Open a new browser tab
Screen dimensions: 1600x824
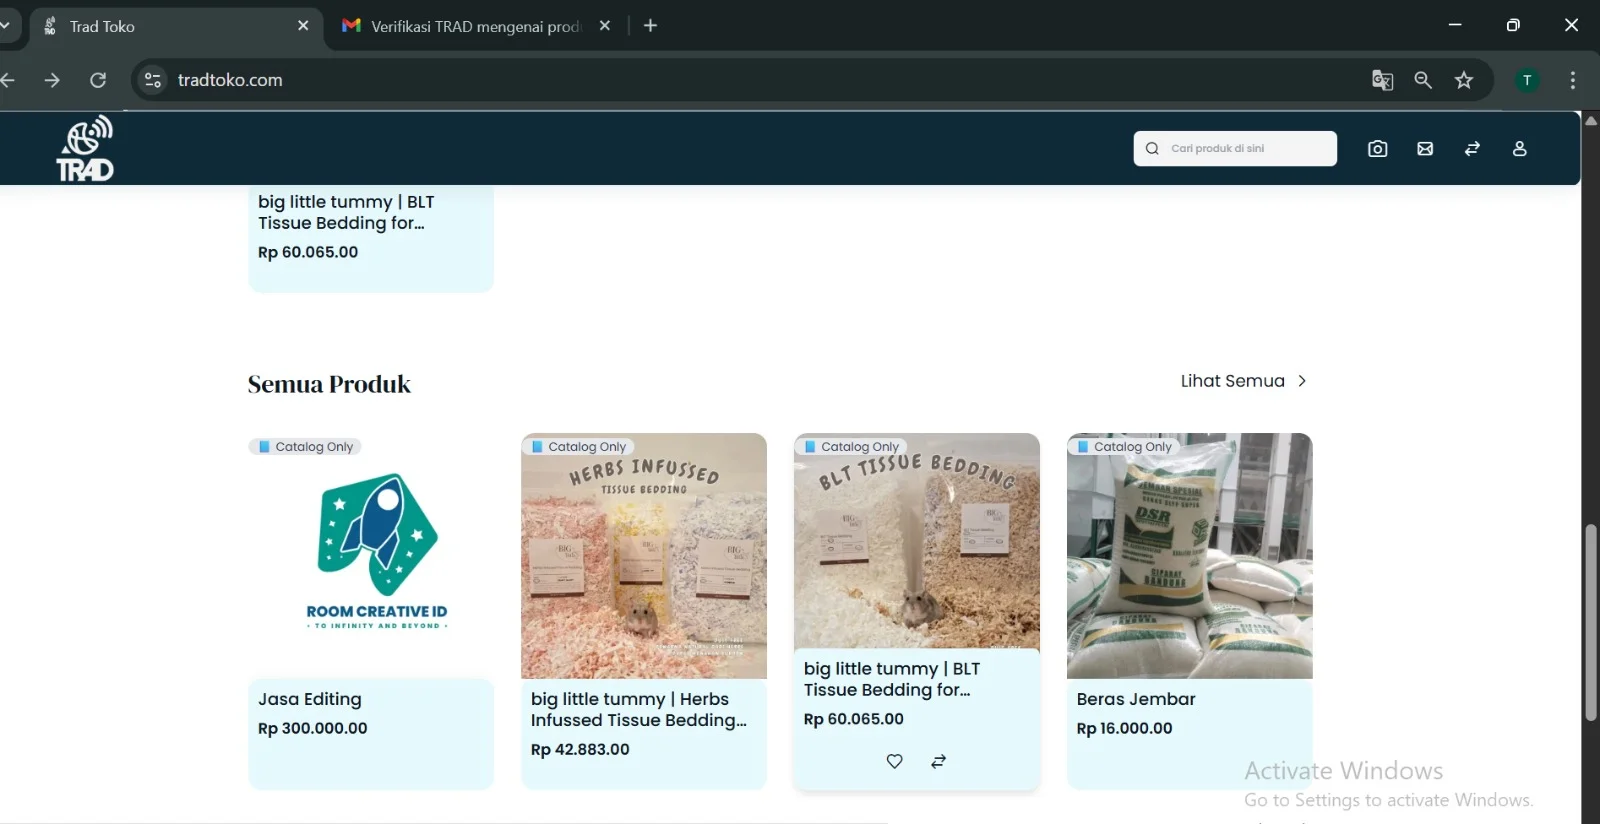coord(650,26)
